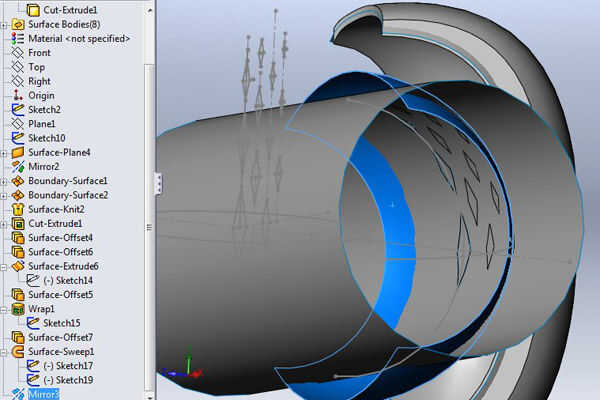Image resolution: width=600 pixels, height=400 pixels.
Task: Click the Surface-Offset7 feature icon
Action: pyautogui.click(x=18, y=337)
